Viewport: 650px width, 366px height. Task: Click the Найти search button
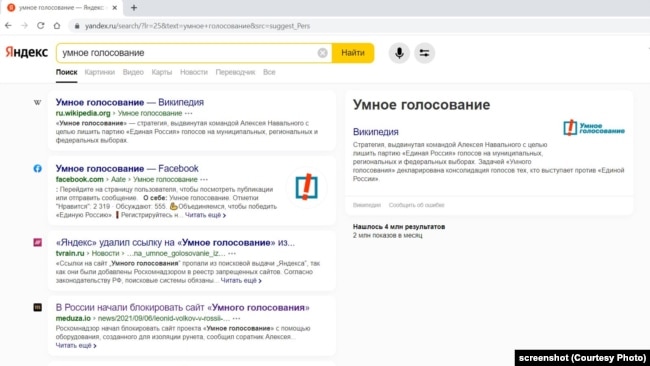(353, 53)
